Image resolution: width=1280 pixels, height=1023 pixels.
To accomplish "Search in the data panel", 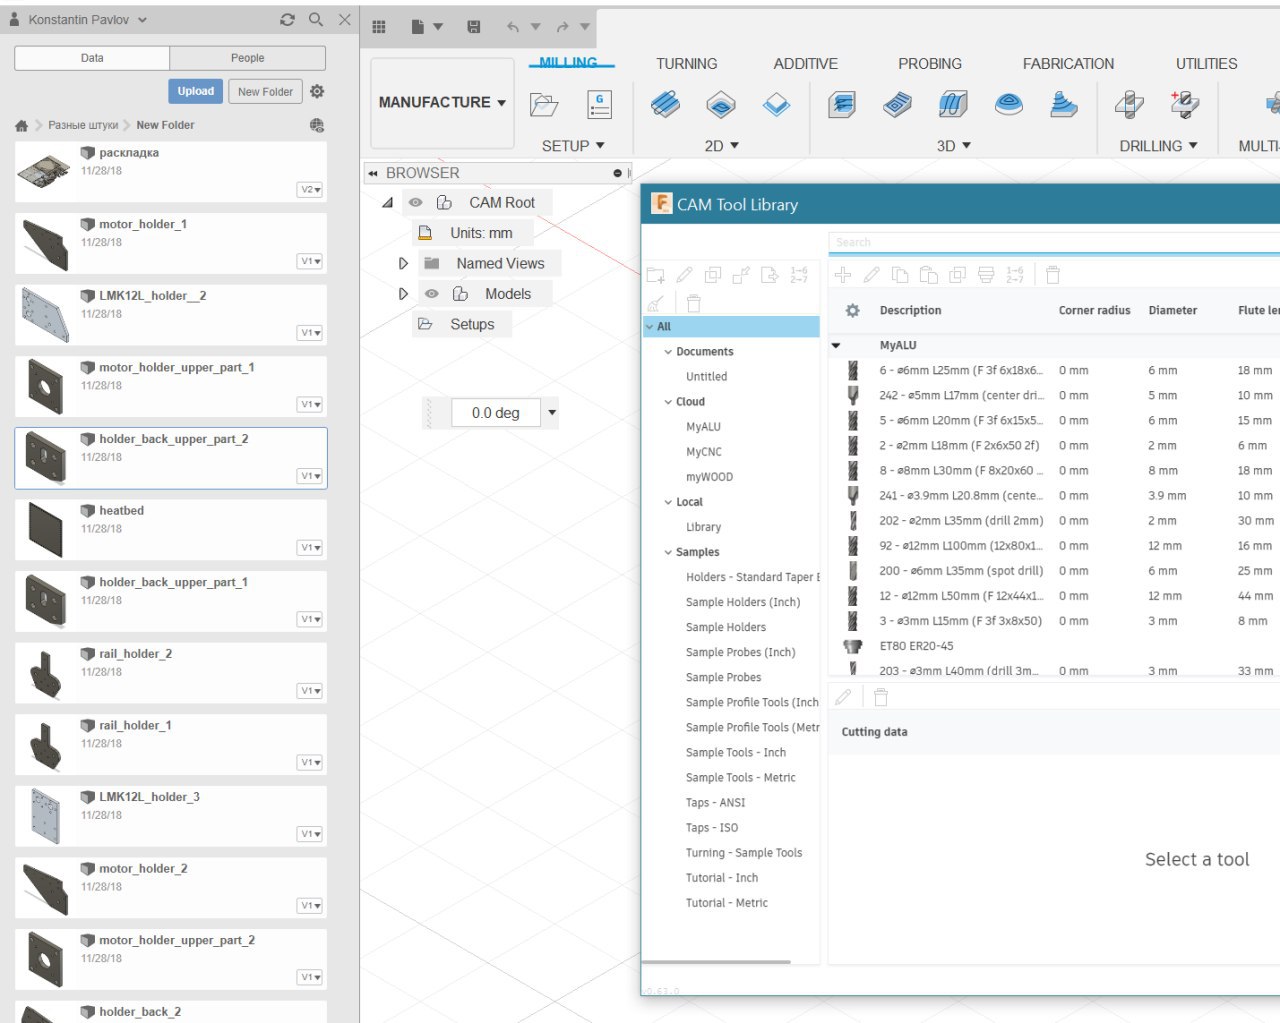I will [316, 19].
